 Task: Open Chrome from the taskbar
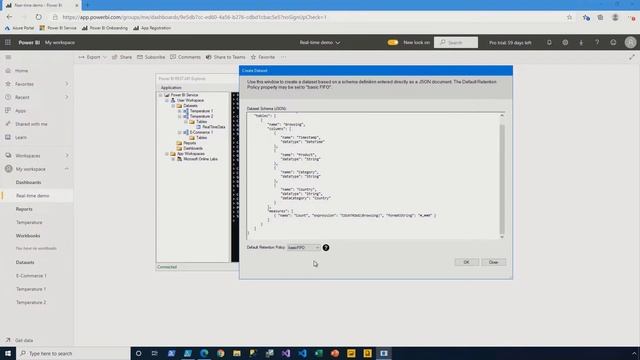(x=220, y=353)
